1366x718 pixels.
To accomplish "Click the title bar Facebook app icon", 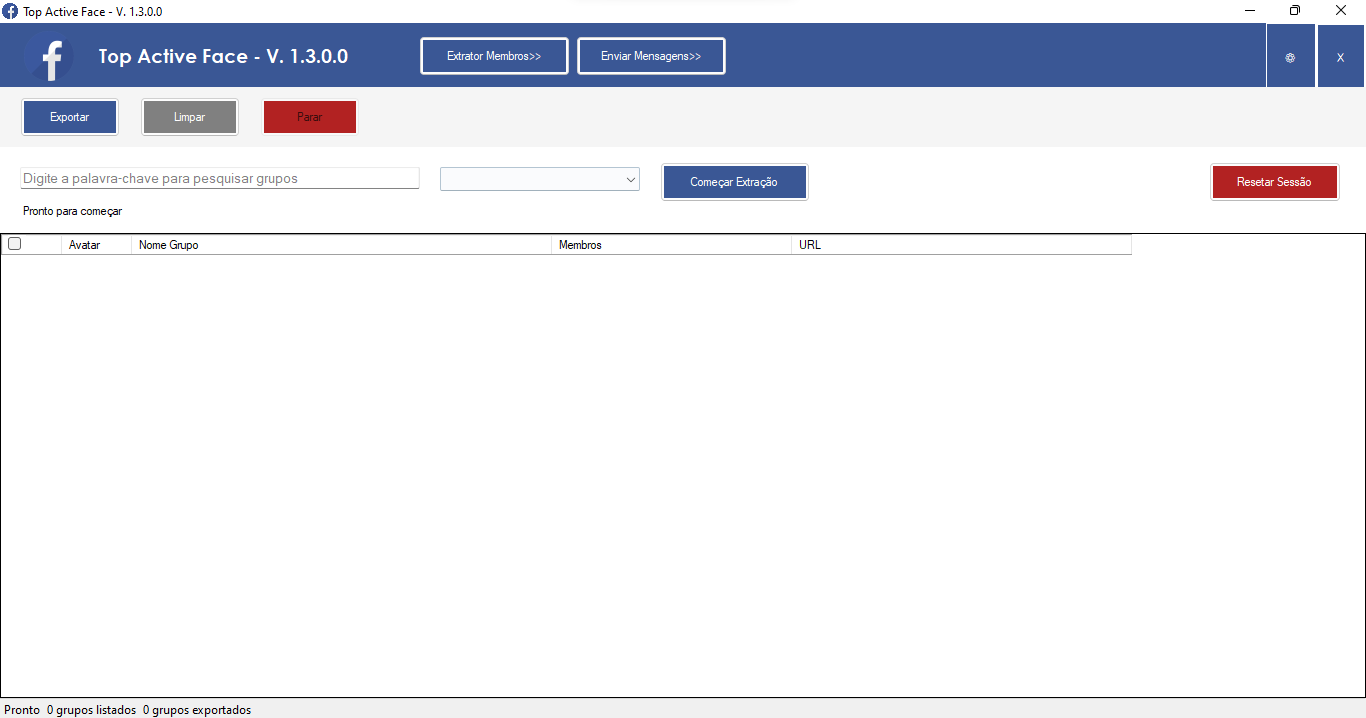I will [x=10, y=11].
